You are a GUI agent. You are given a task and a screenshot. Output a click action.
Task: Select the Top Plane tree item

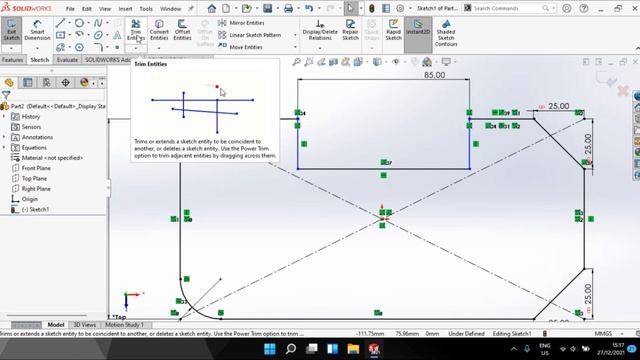[29, 178]
